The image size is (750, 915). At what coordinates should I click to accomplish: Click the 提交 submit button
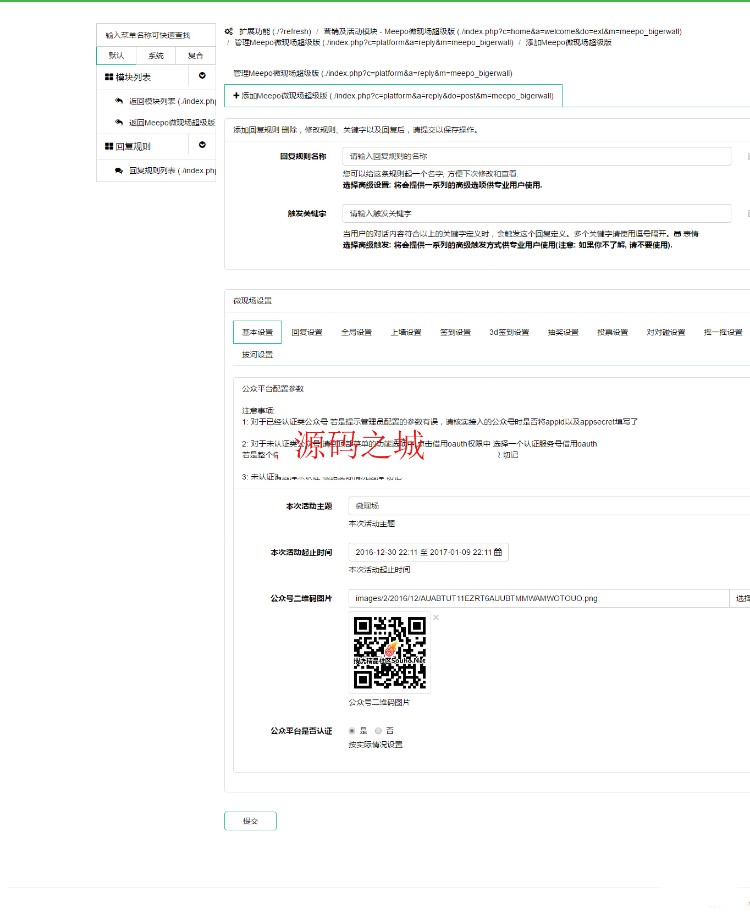coord(250,821)
